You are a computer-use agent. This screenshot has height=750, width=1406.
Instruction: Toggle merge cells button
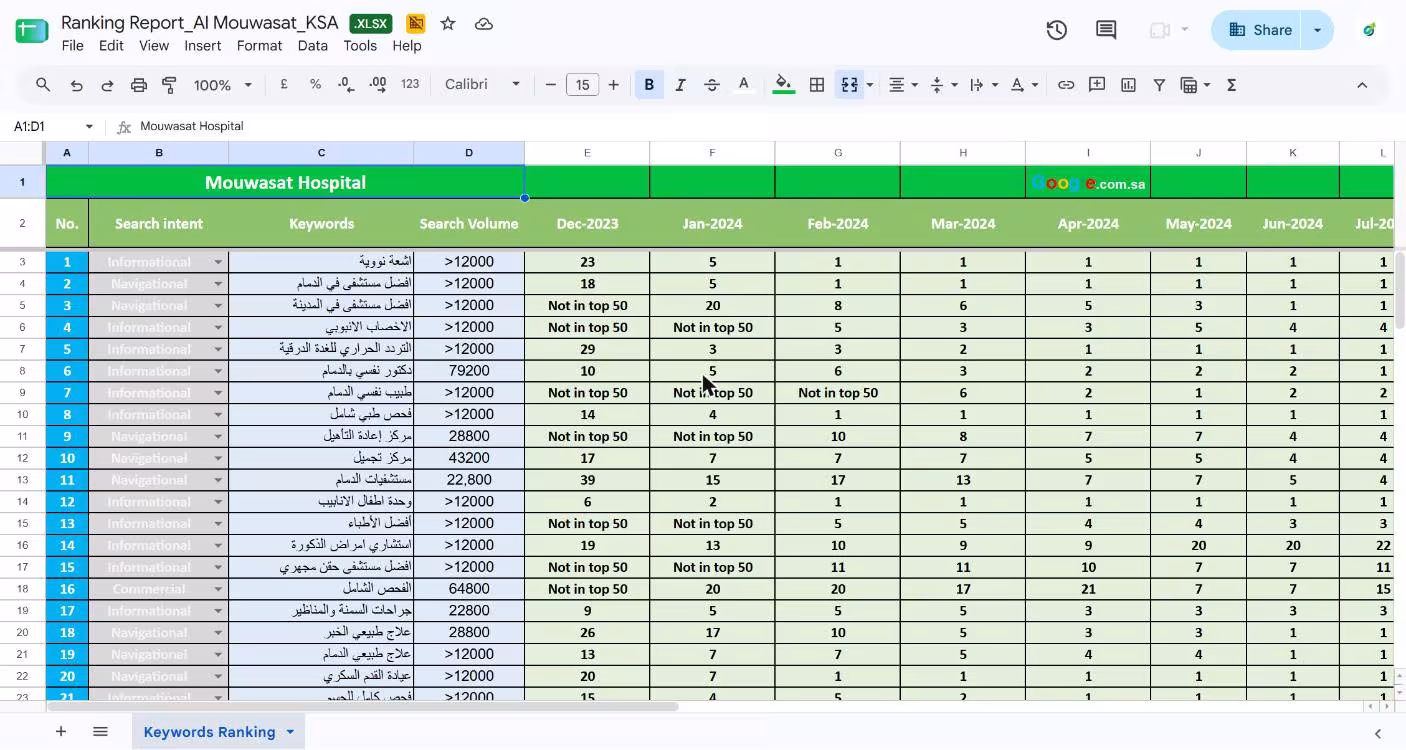point(850,85)
